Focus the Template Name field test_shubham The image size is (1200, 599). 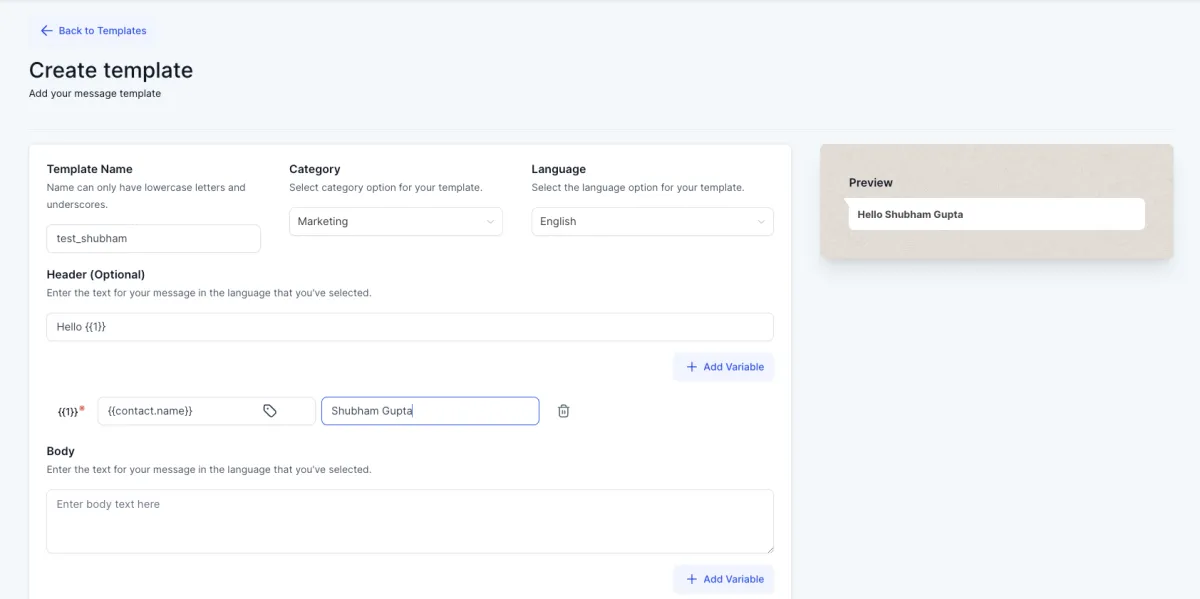(x=153, y=238)
